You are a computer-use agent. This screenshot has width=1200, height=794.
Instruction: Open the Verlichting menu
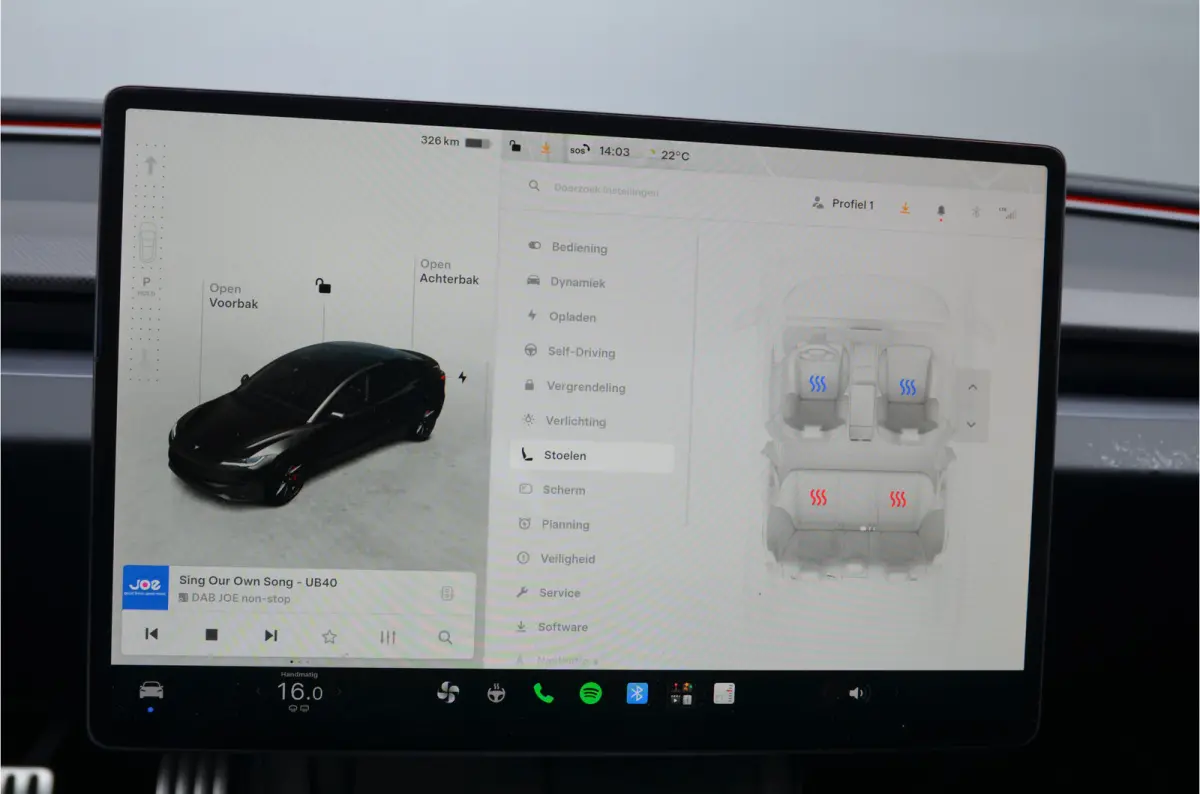click(x=564, y=421)
